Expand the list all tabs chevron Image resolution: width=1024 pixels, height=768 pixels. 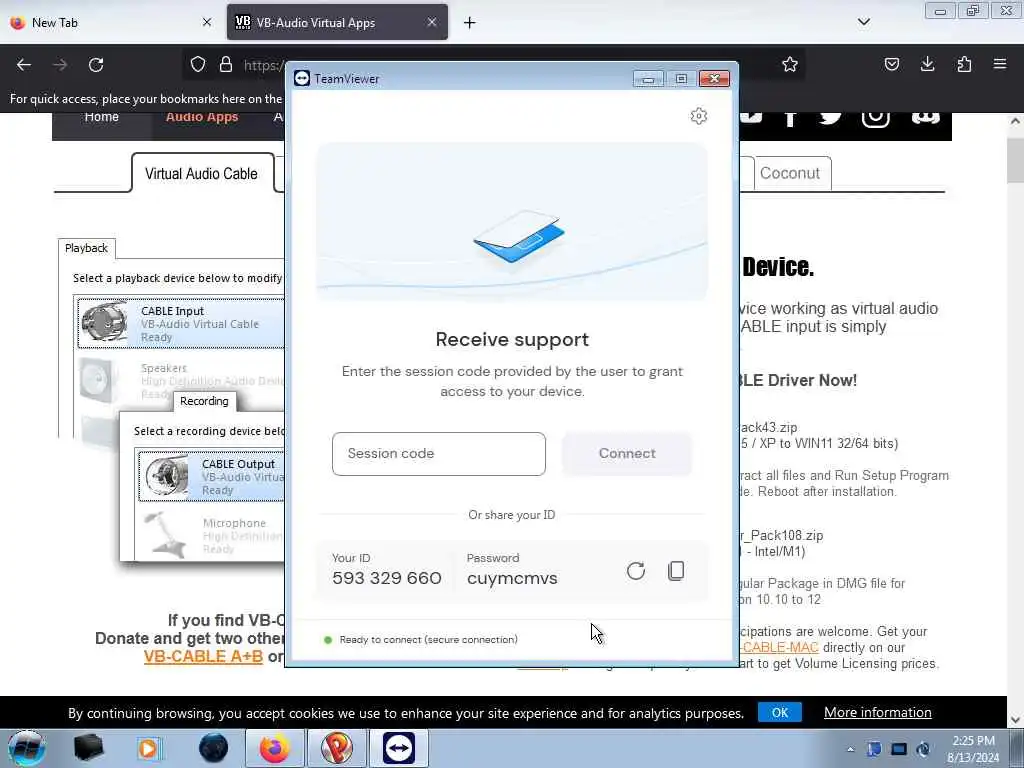click(863, 22)
